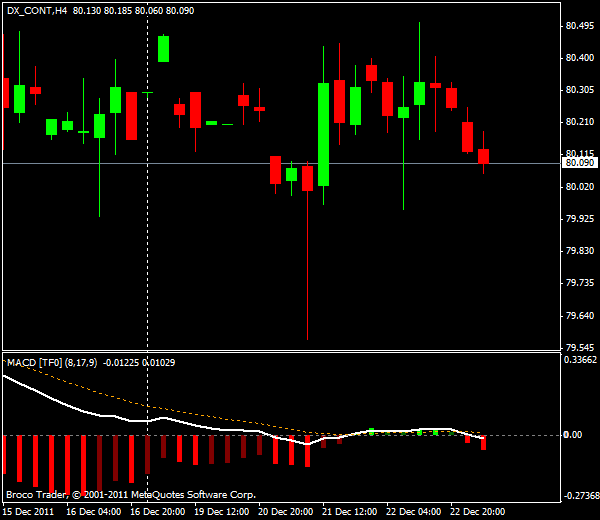This screenshot has height=520, width=600.
Task: Click the 80.020 price axis label
Action: point(580,187)
